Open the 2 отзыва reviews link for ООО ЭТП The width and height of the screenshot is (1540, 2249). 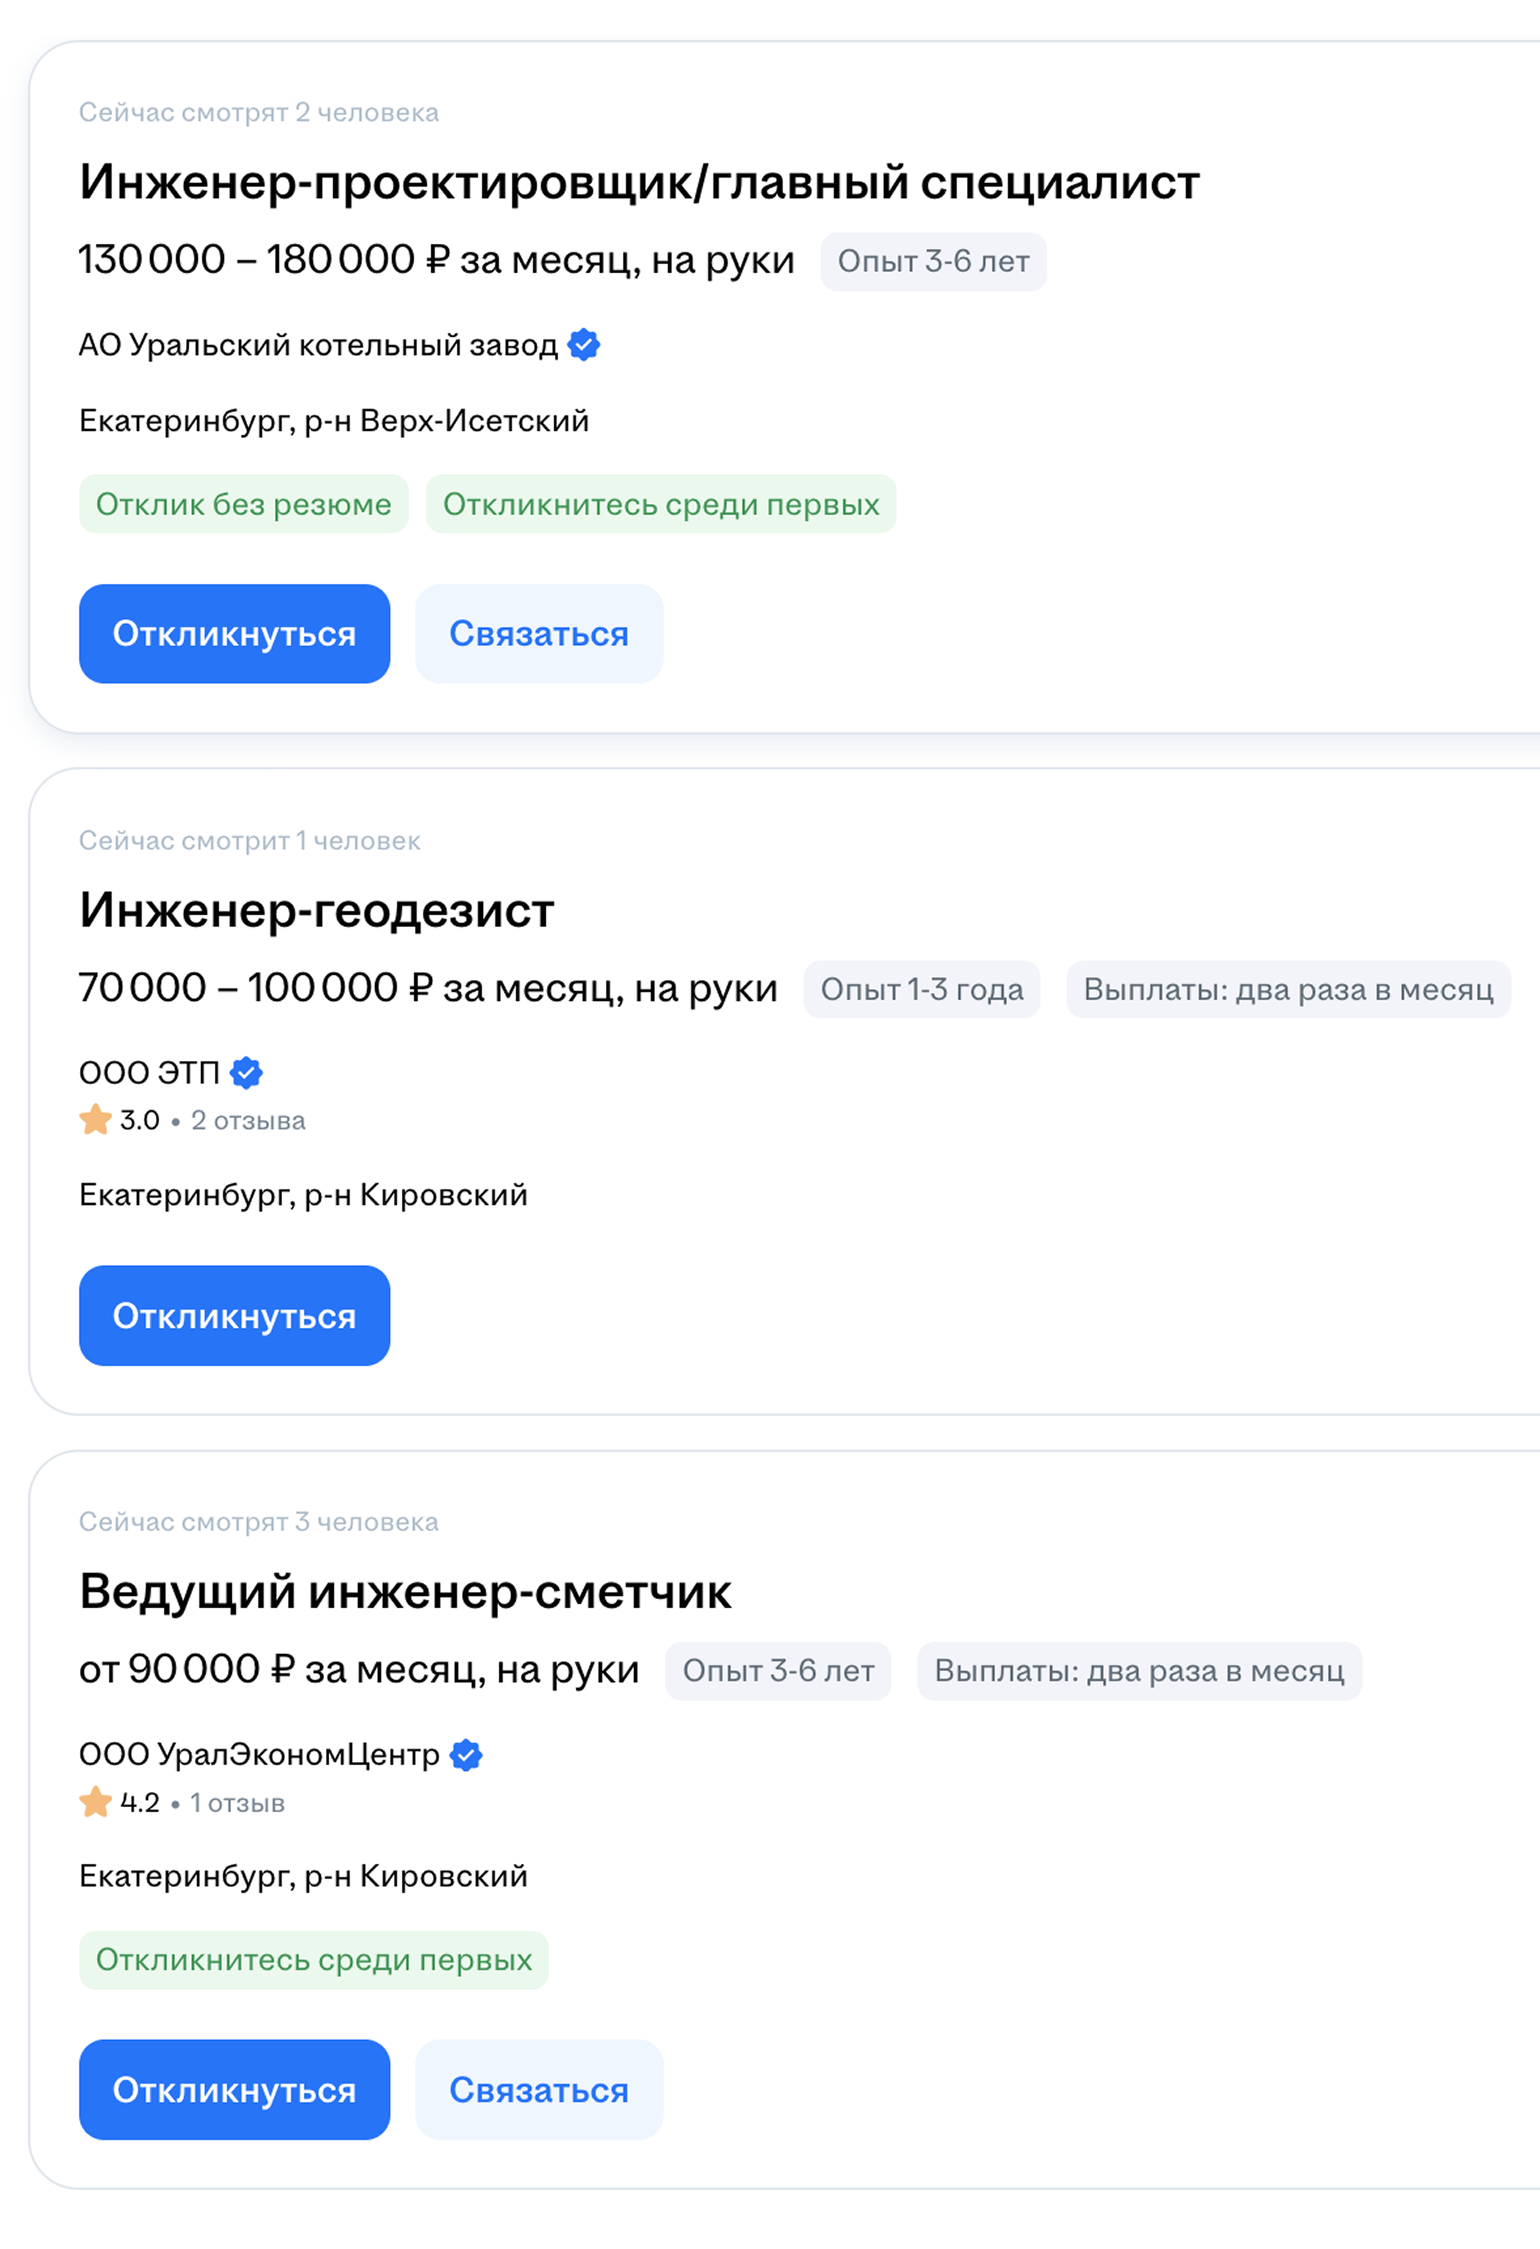pyautogui.click(x=248, y=1121)
